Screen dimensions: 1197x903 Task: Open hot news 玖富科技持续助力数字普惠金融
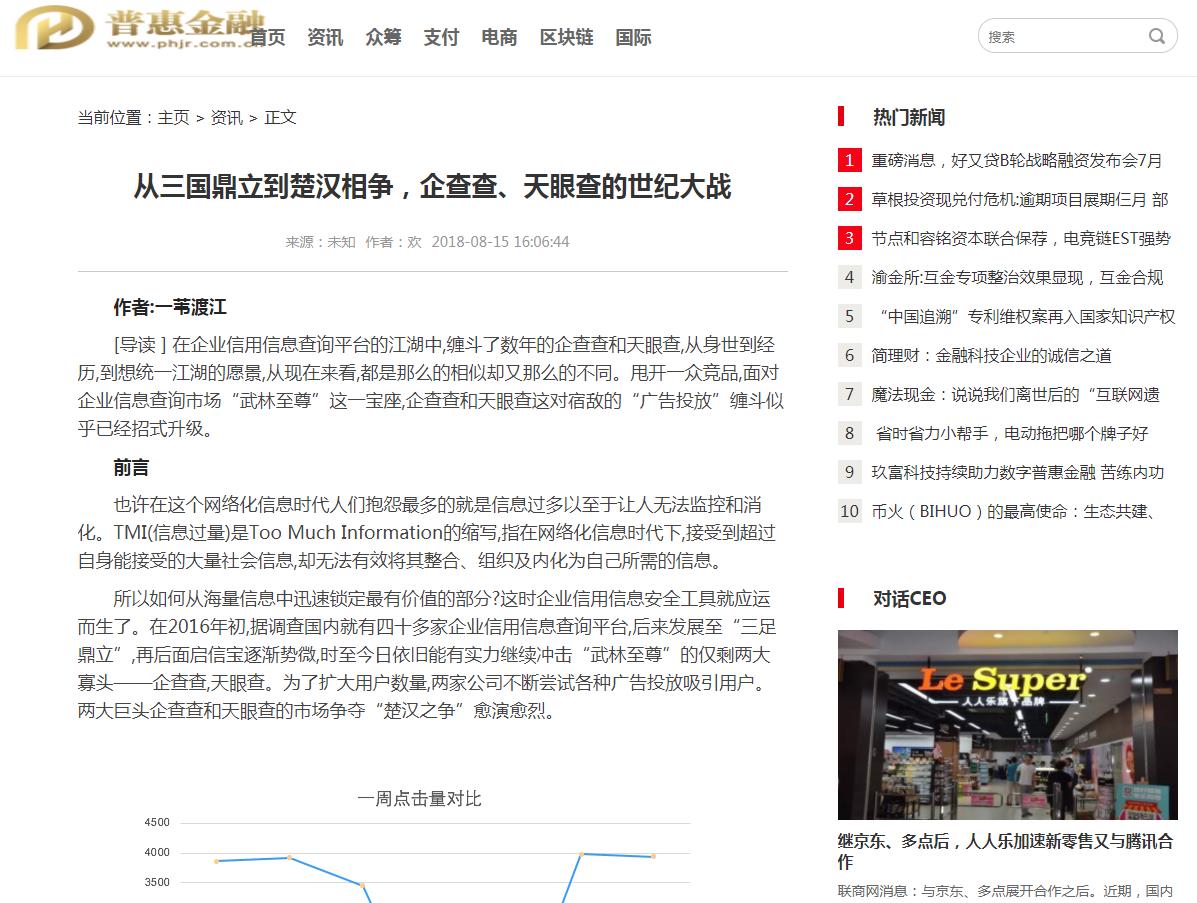coord(1018,472)
